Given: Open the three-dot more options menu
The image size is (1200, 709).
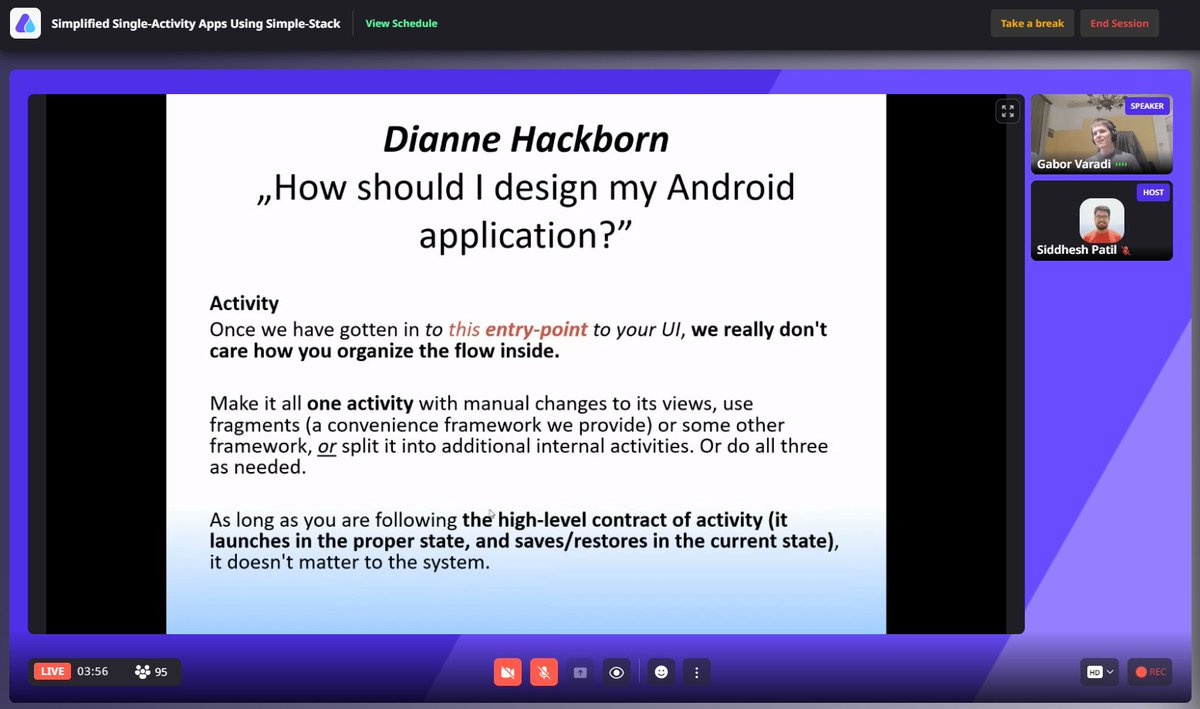Looking at the screenshot, I should tap(697, 672).
